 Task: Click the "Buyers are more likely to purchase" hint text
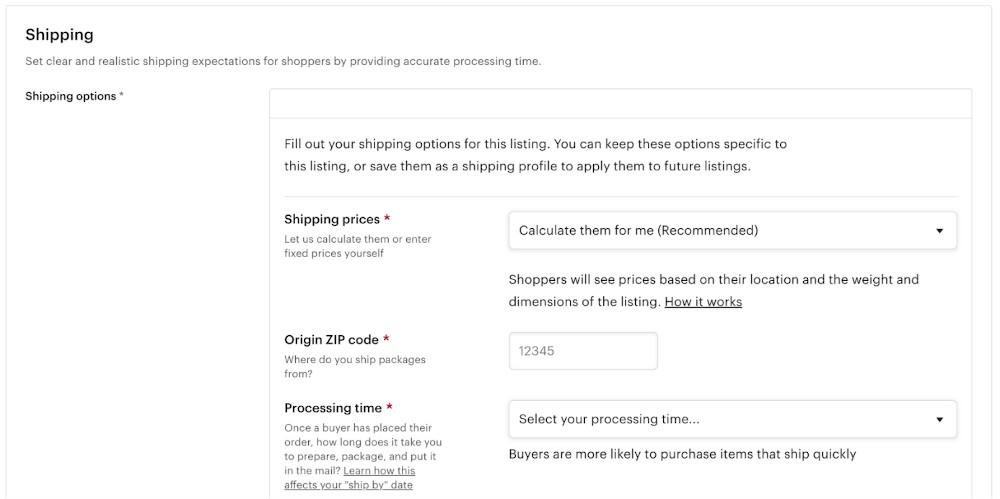coord(682,454)
